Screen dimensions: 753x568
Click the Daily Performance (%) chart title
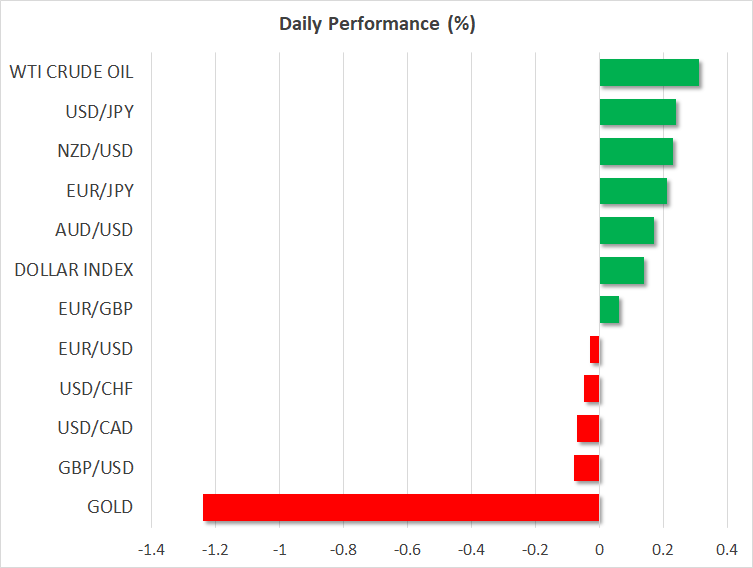click(376, 24)
